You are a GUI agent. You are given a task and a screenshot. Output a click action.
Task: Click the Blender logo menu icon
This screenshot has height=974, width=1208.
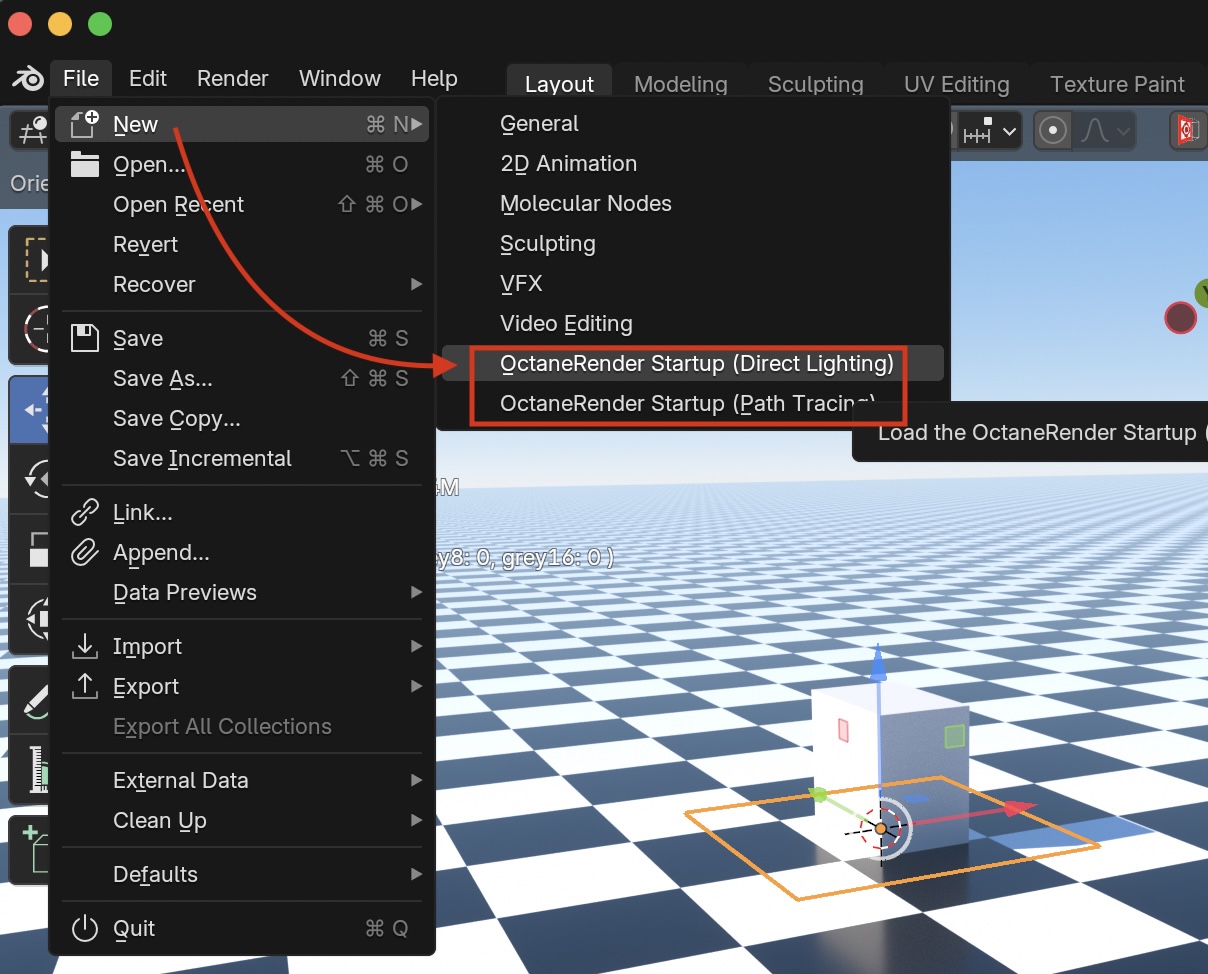click(x=27, y=78)
